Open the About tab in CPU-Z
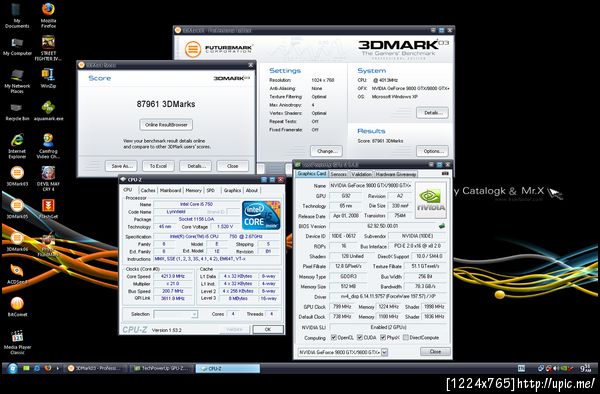Image resolution: width=600 pixels, height=394 pixels. [252, 190]
